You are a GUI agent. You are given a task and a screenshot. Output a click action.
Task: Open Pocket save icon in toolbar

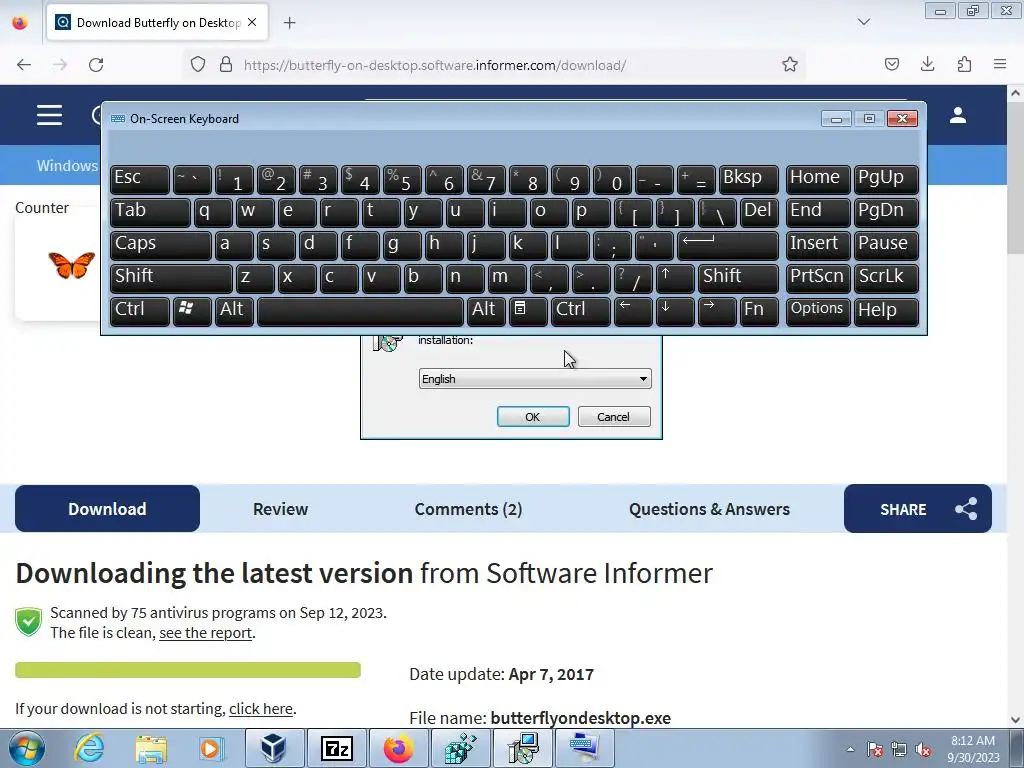click(891, 64)
